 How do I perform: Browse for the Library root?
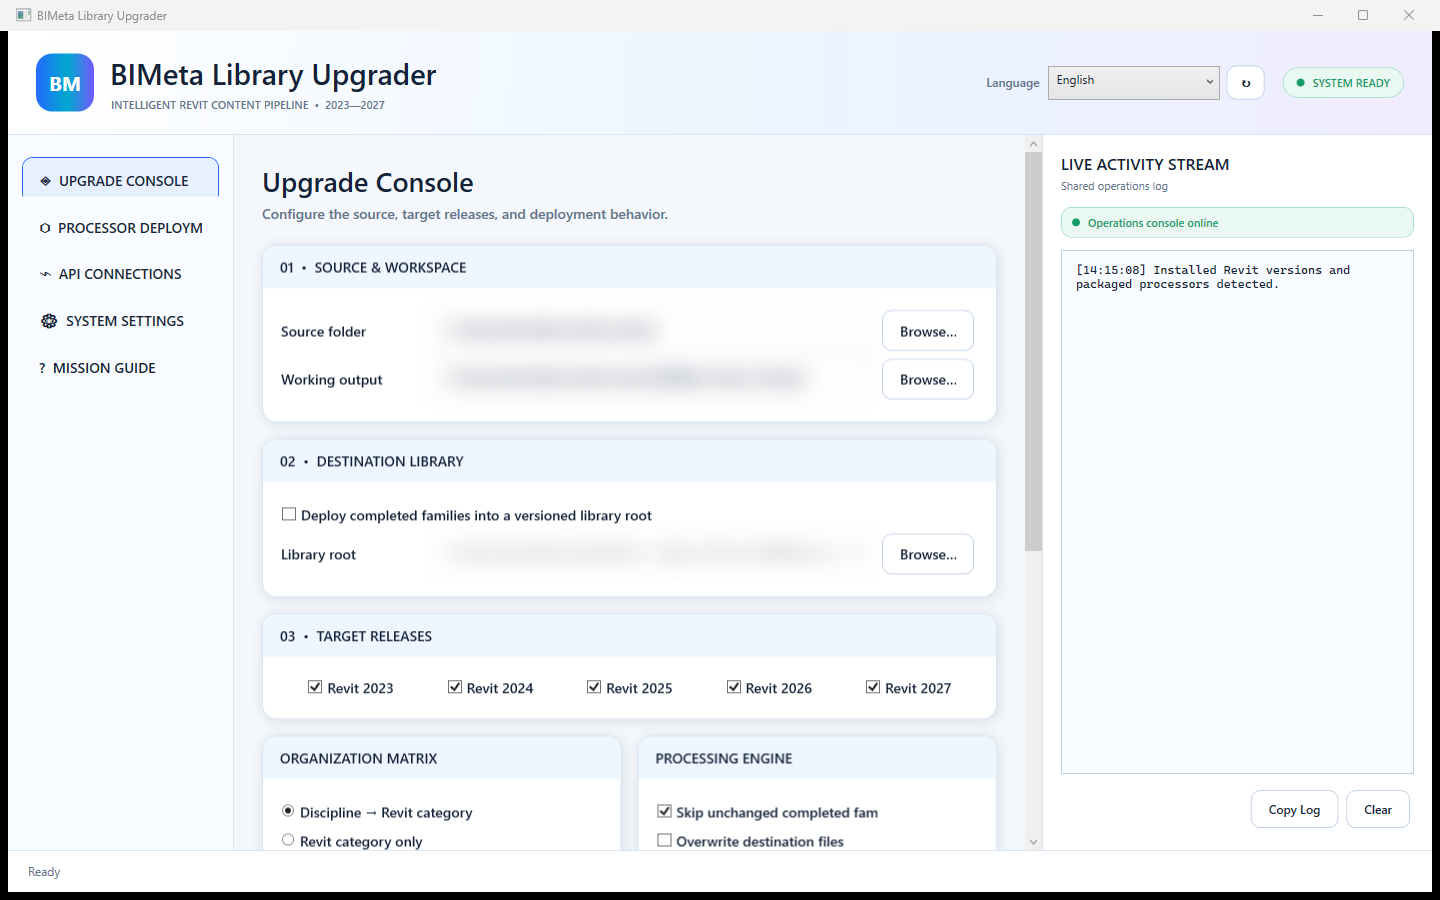[928, 554]
